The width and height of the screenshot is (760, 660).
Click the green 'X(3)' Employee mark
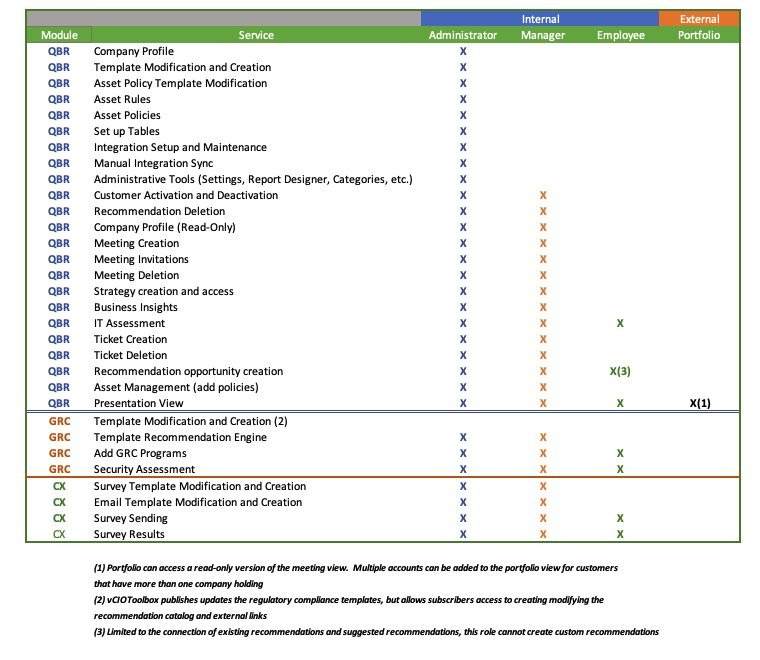click(620, 371)
